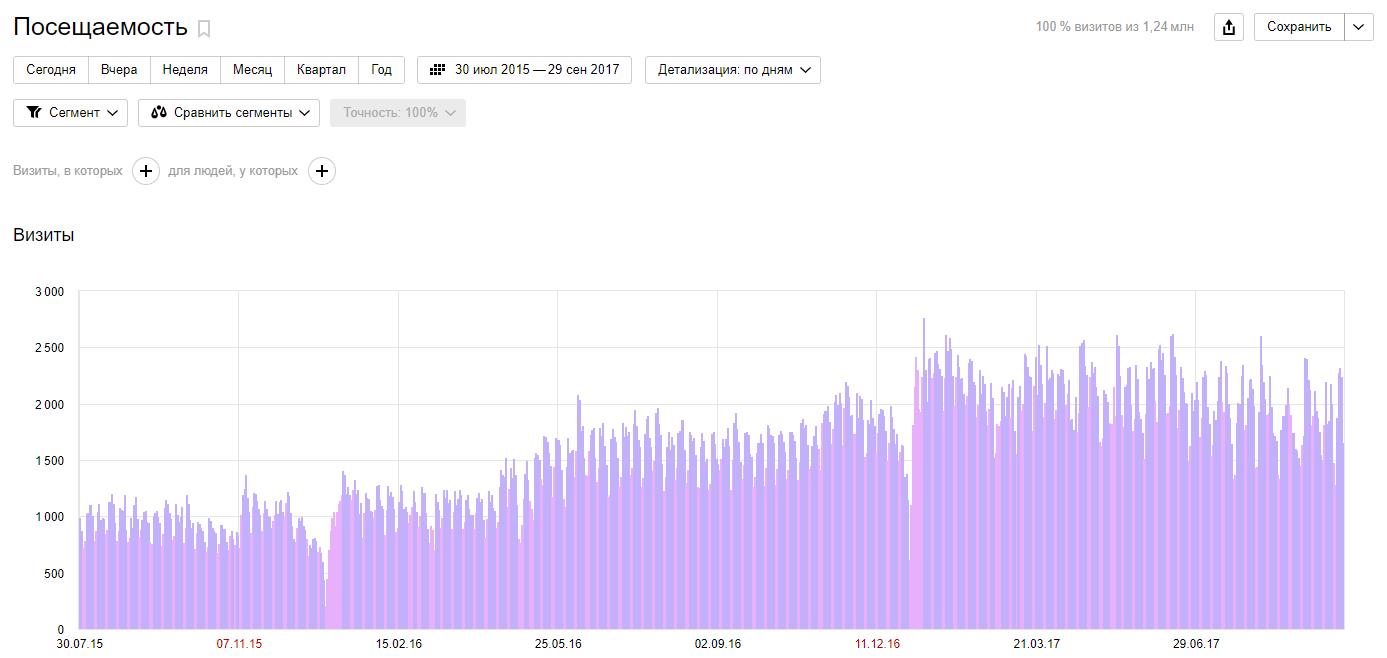This screenshot has height=658, width=1387.
Task: Add condition for Визиты, в которых
Action: 146,171
